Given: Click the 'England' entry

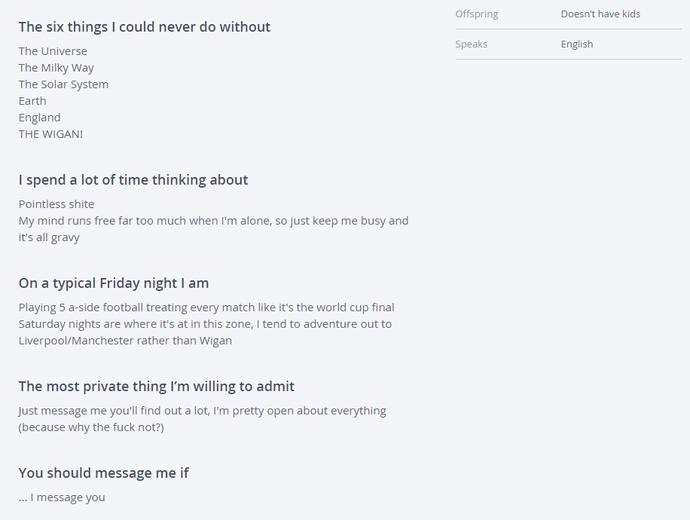Looking at the screenshot, I should coord(40,118).
